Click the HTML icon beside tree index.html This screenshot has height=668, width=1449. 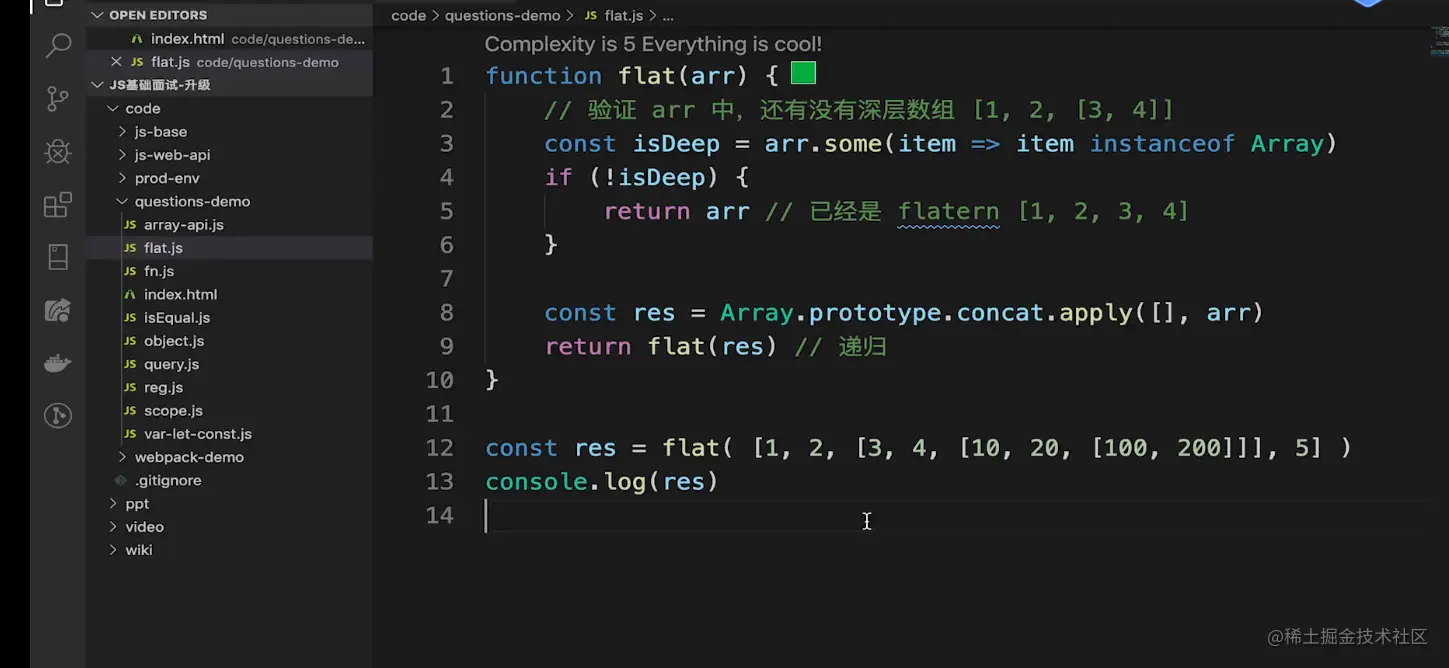point(130,295)
